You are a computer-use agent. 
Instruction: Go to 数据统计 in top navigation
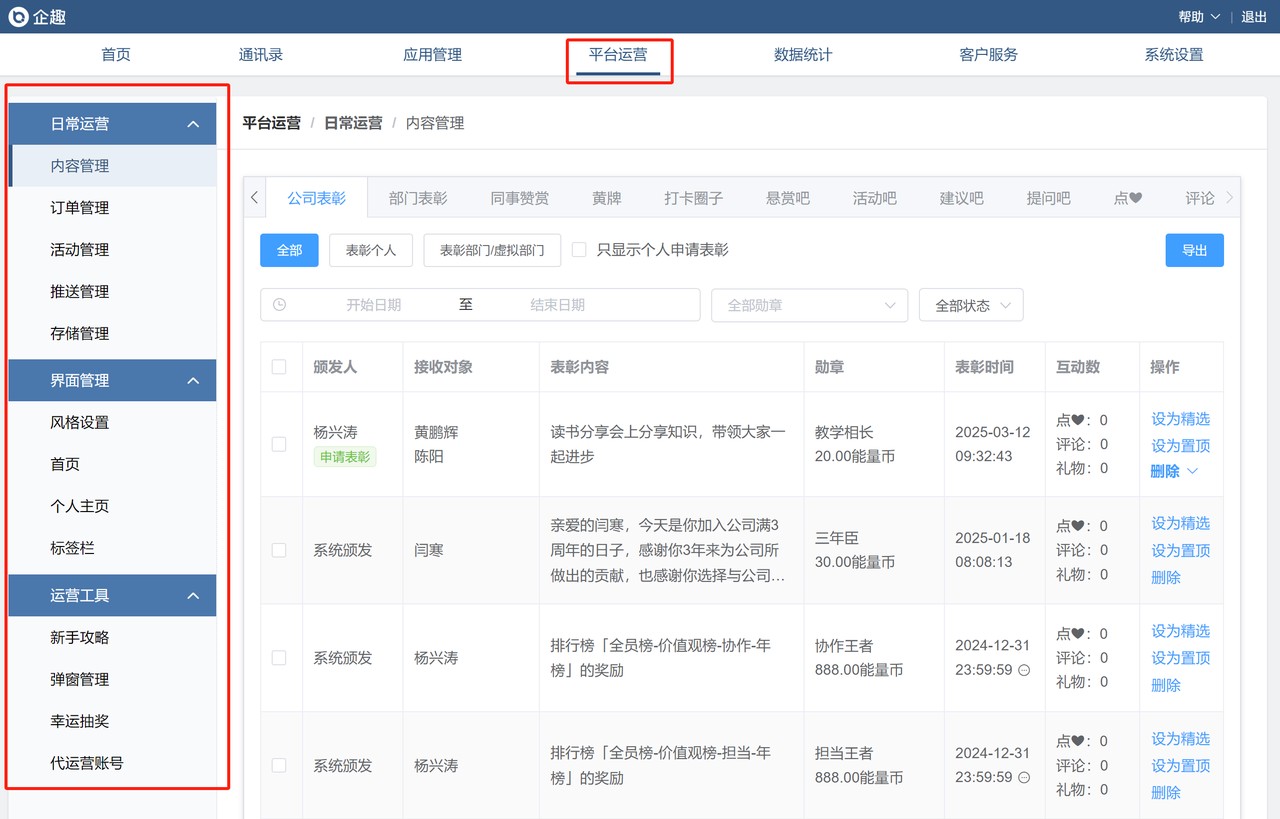tap(803, 55)
